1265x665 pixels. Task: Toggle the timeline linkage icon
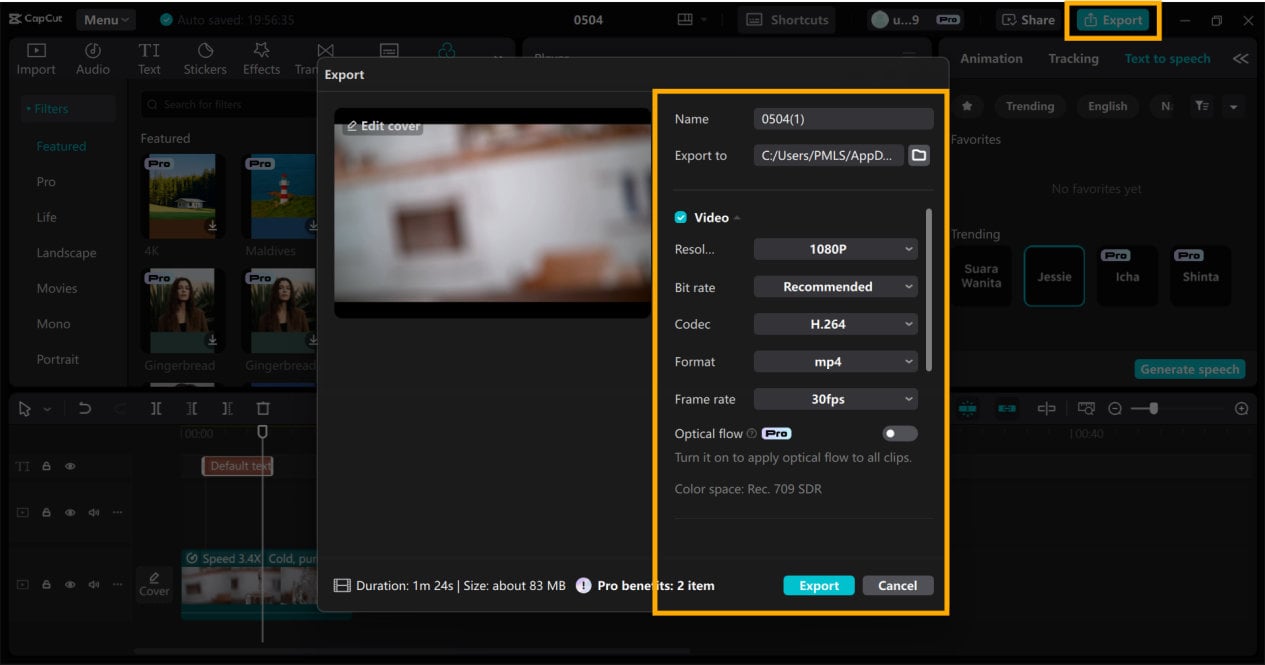1007,408
